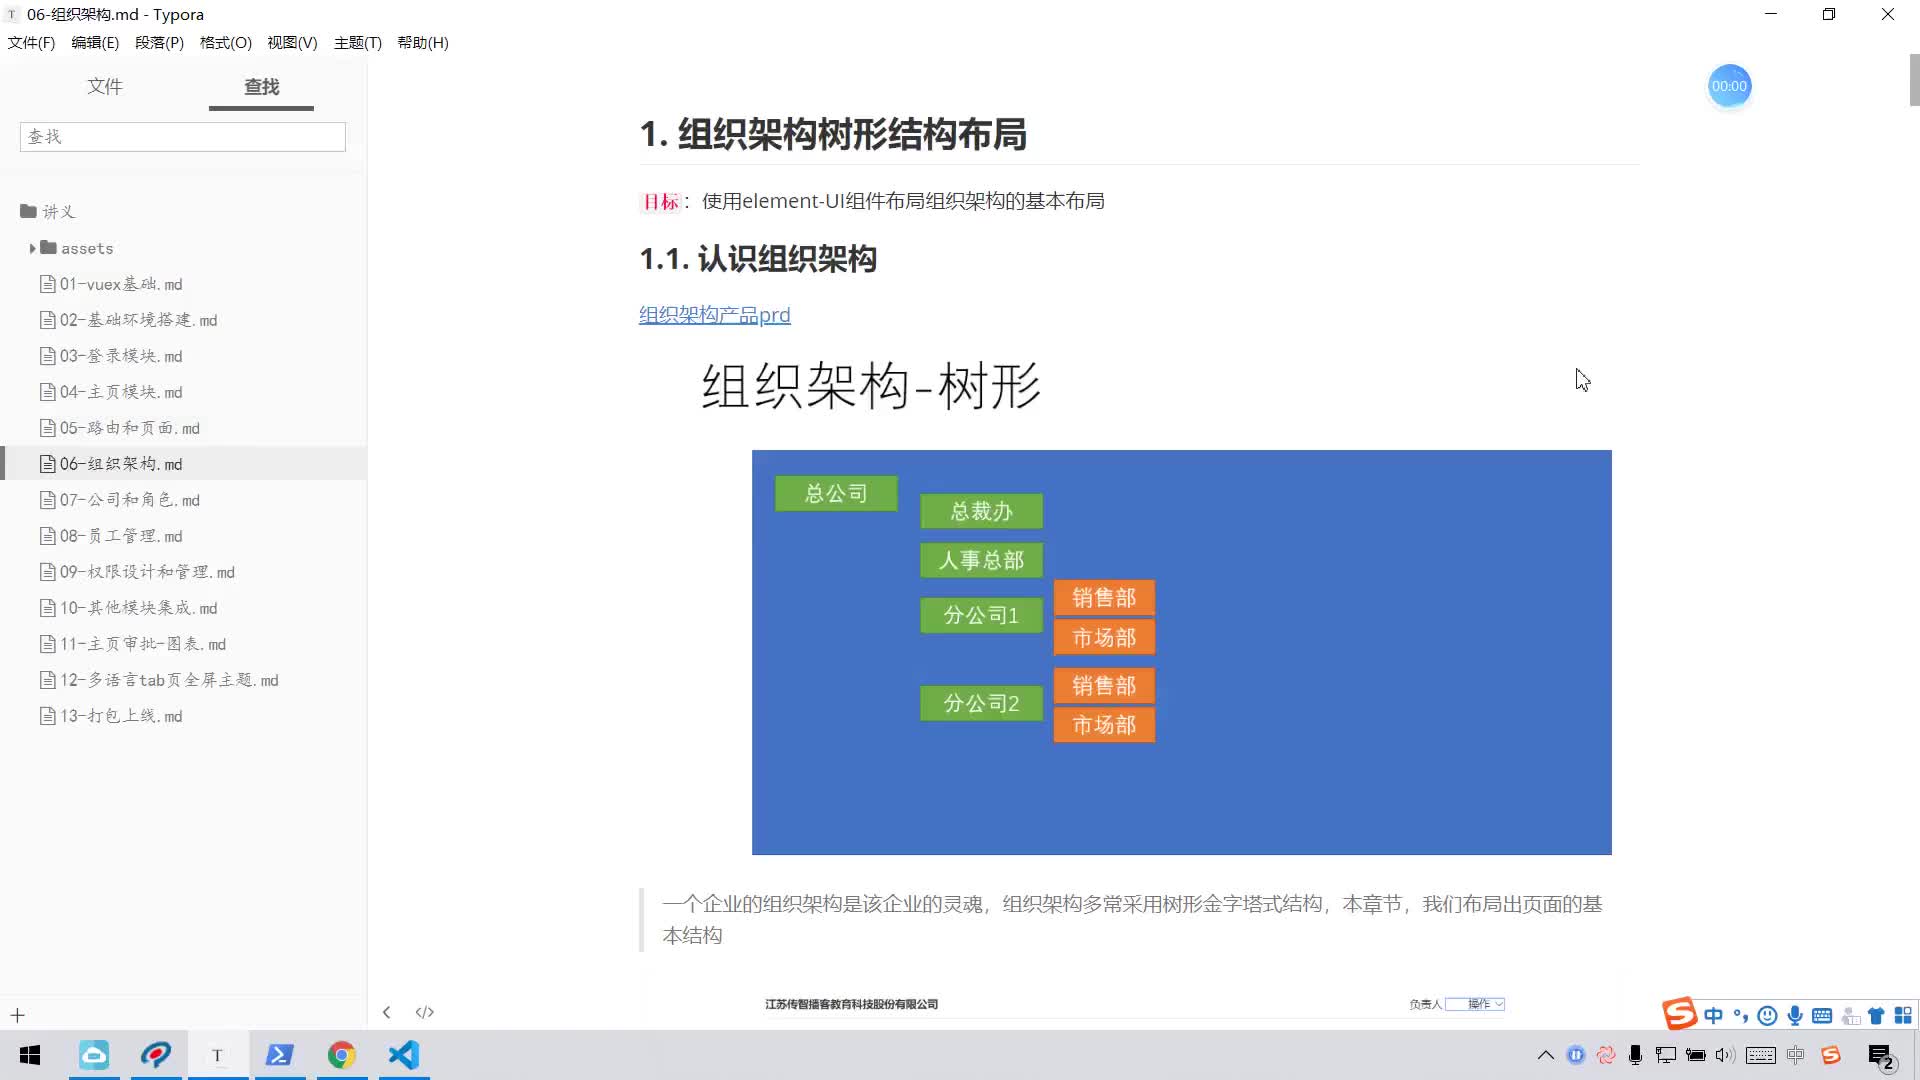Open file 04-主页模块.md
1920x1080 pixels.
(111, 392)
